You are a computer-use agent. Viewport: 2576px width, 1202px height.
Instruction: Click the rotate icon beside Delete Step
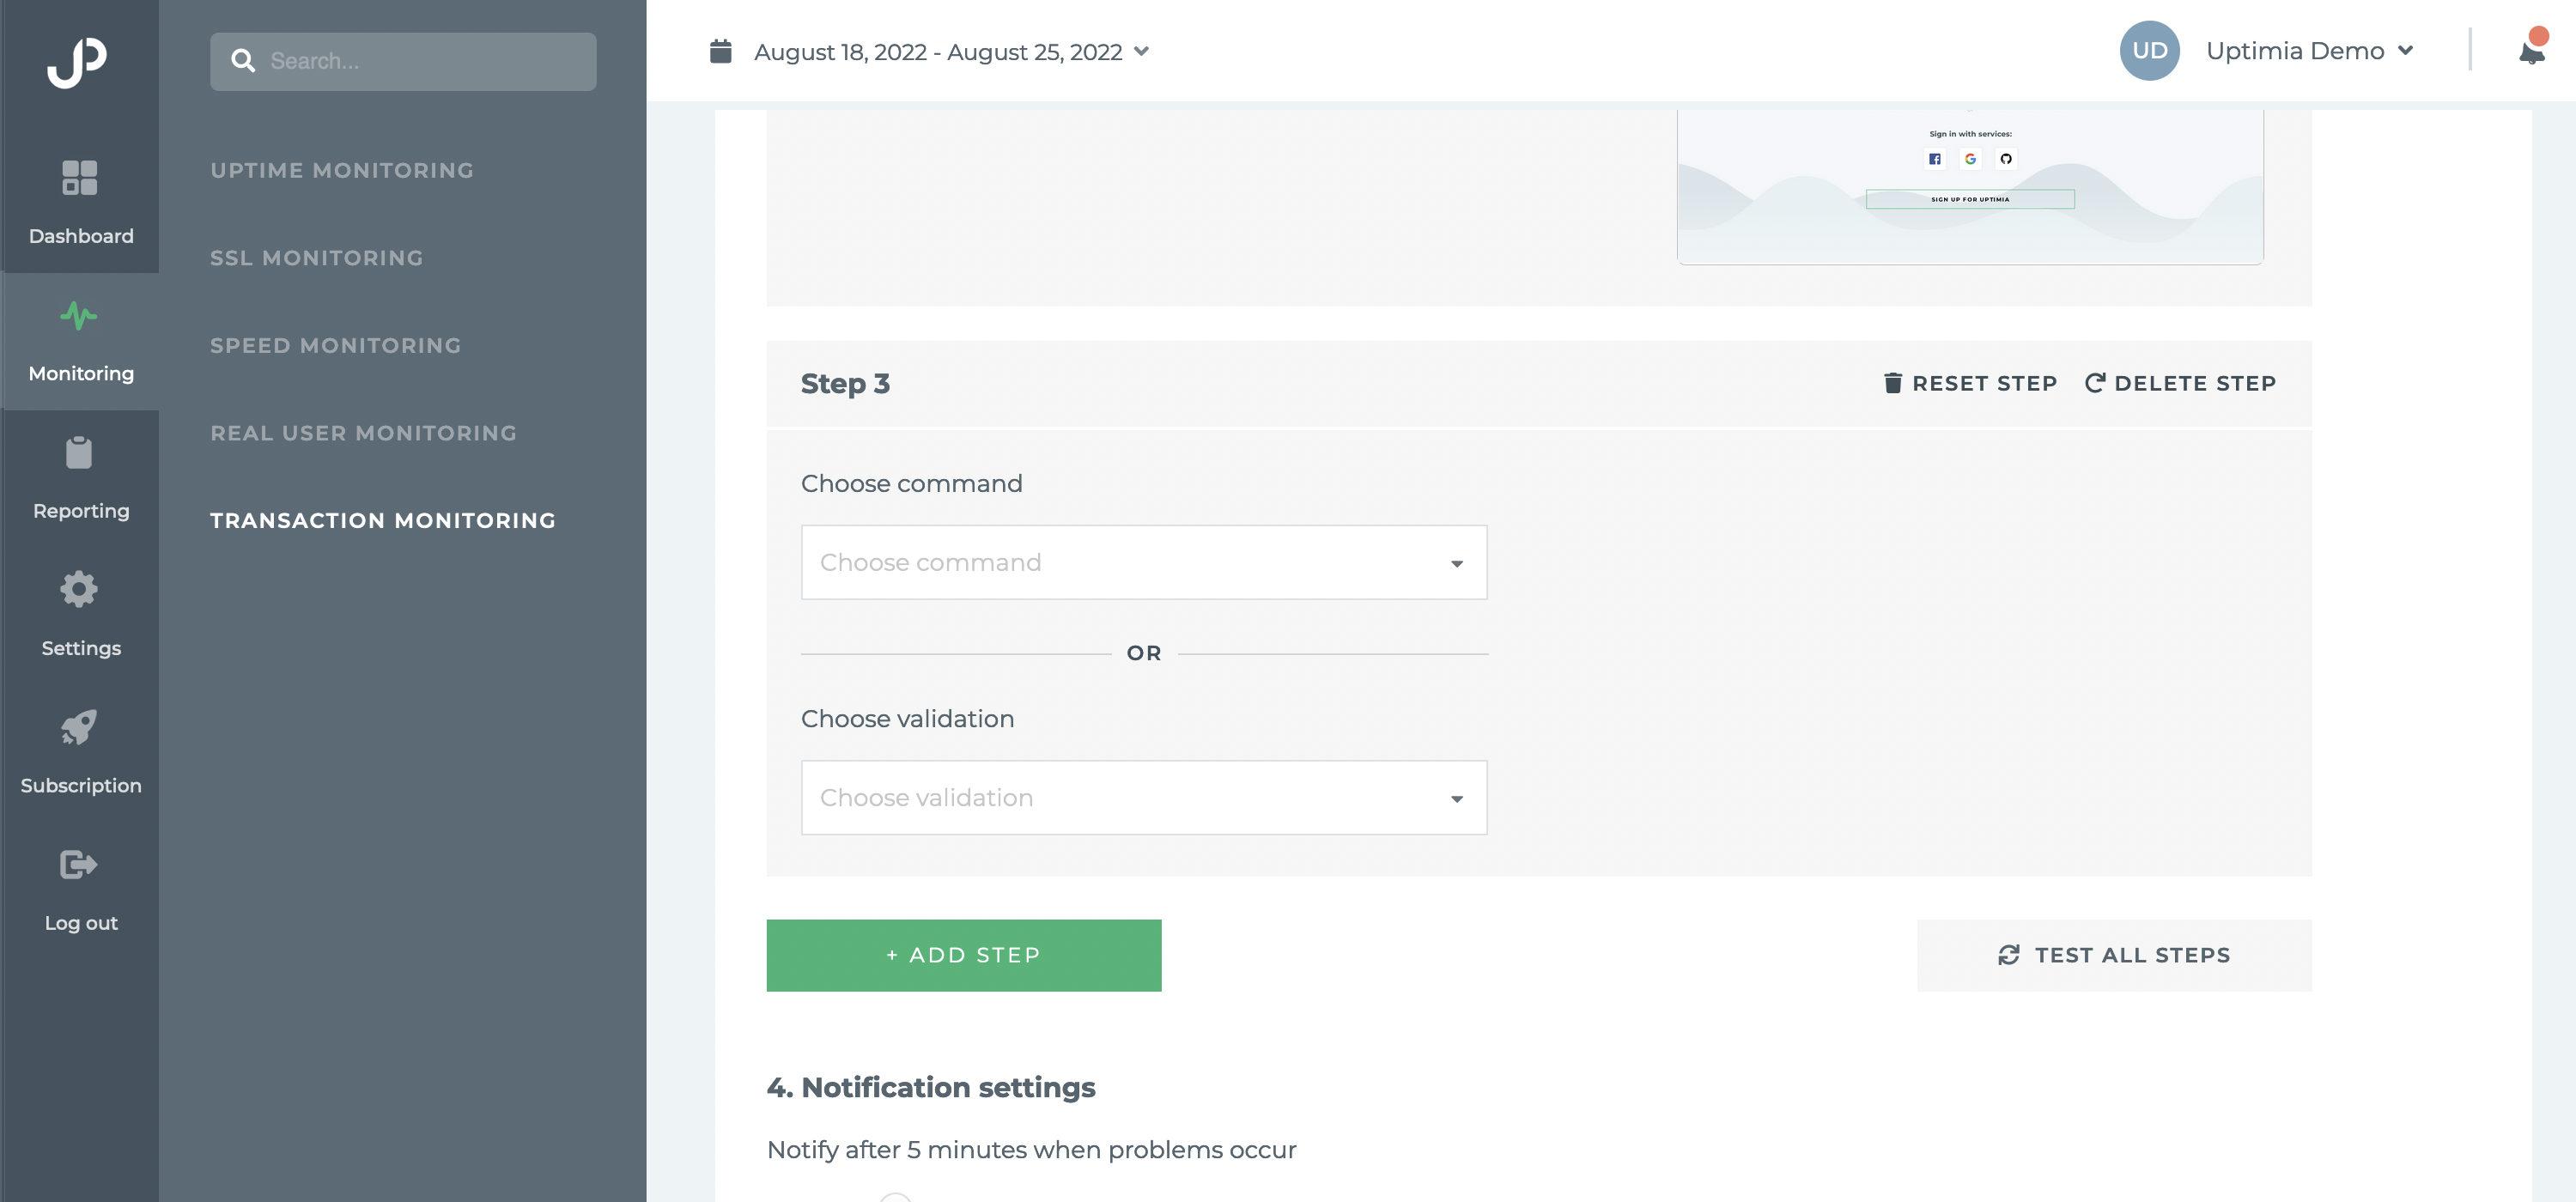tap(2095, 383)
